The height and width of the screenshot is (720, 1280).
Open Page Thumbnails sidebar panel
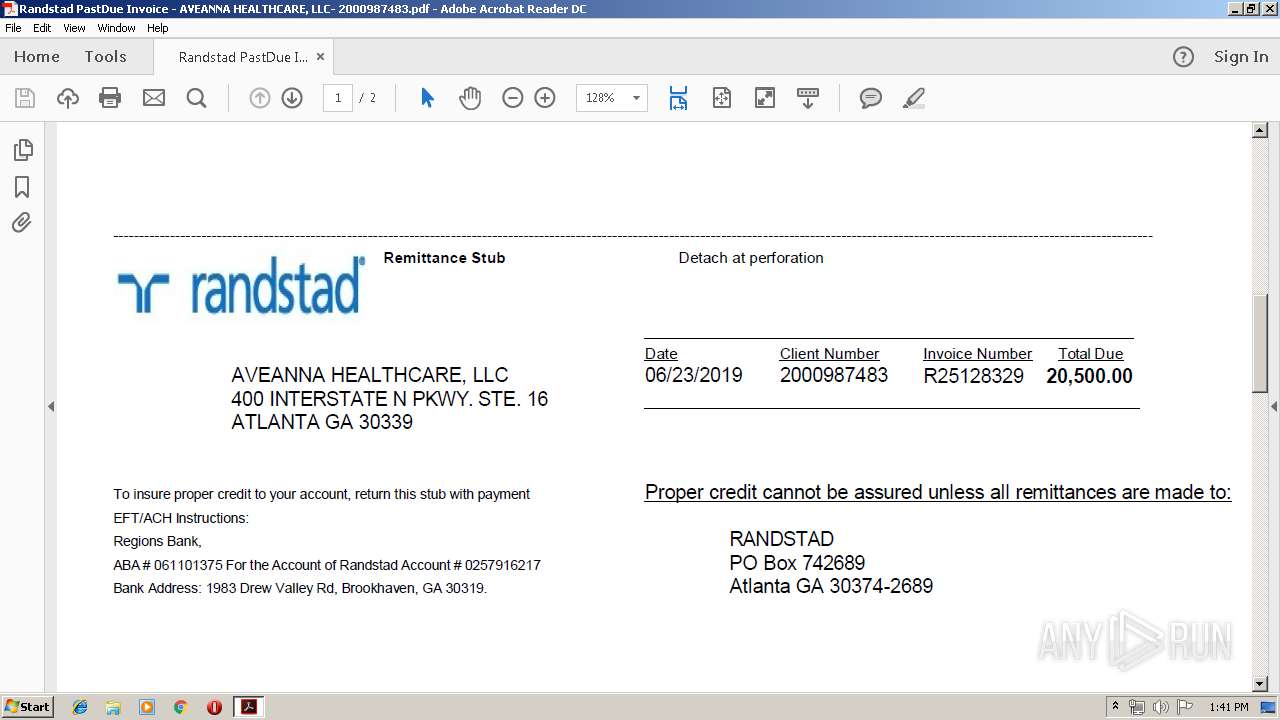coord(22,150)
